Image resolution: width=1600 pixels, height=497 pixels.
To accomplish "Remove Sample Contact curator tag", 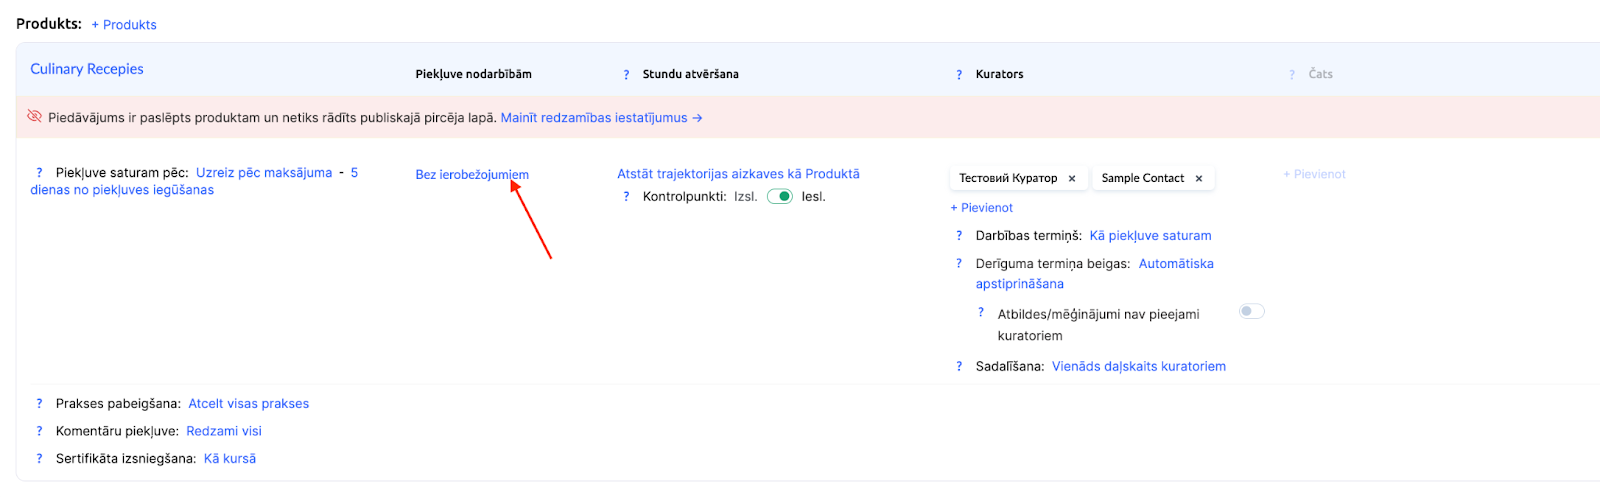I will point(1199,179).
